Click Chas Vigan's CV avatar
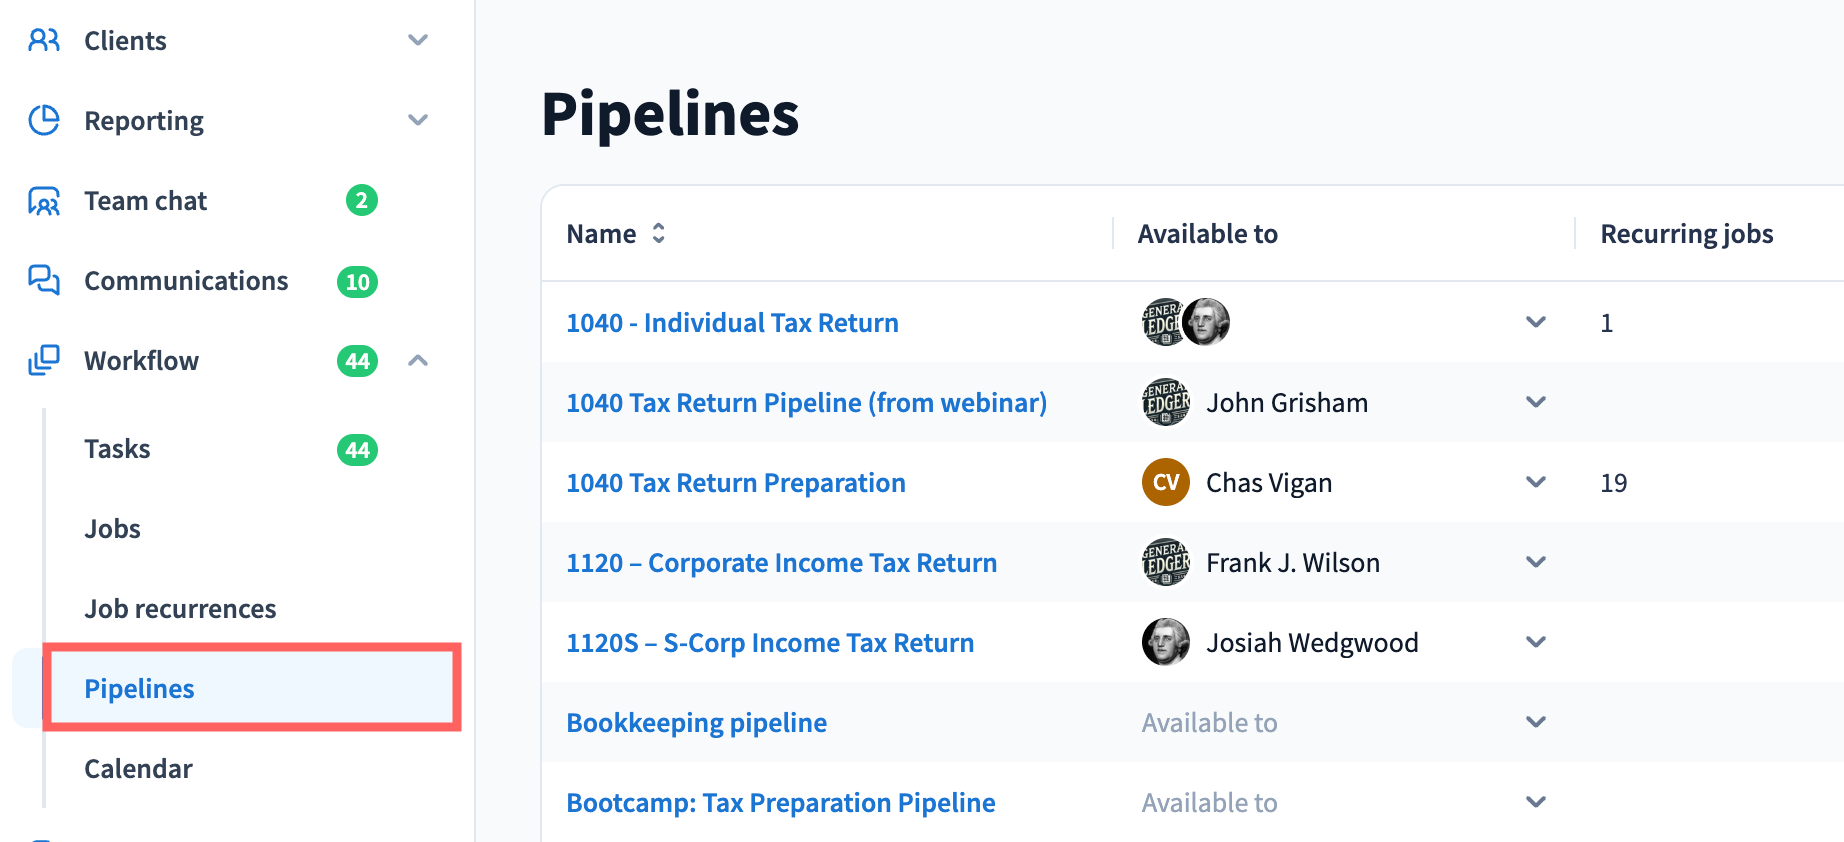1844x842 pixels. click(x=1165, y=482)
